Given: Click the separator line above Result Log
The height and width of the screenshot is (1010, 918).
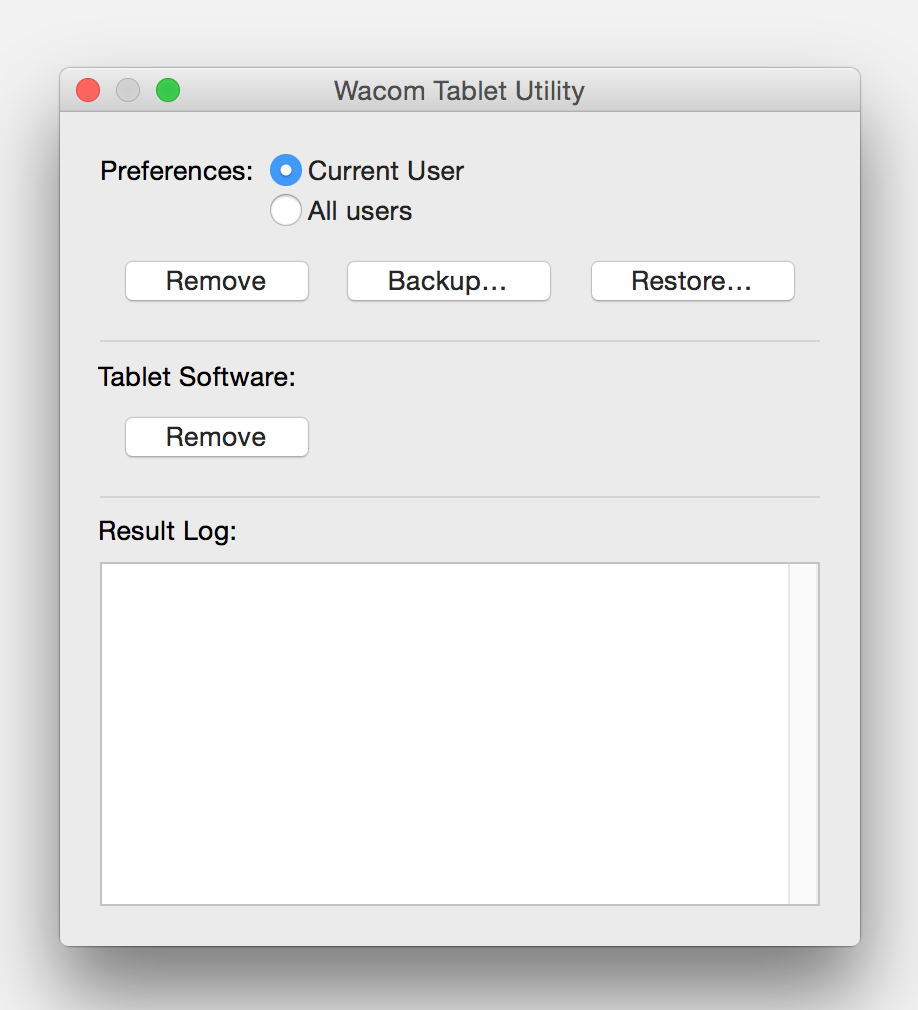Looking at the screenshot, I should coord(459,497).
